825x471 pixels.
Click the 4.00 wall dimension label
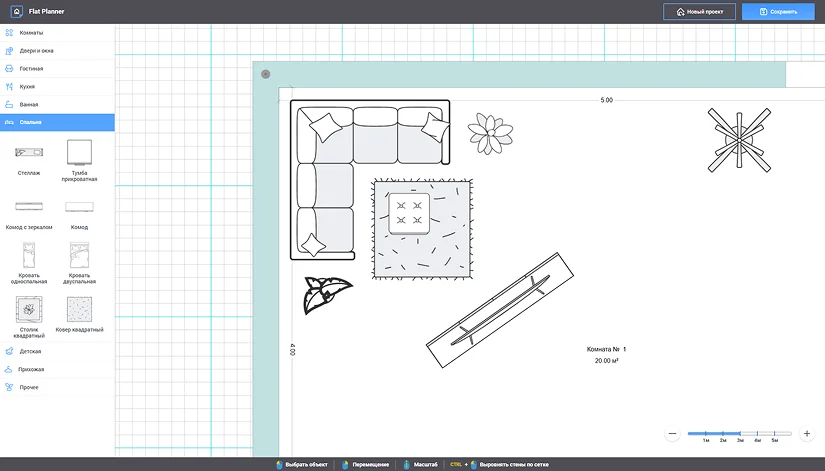[x=293, y=349]
